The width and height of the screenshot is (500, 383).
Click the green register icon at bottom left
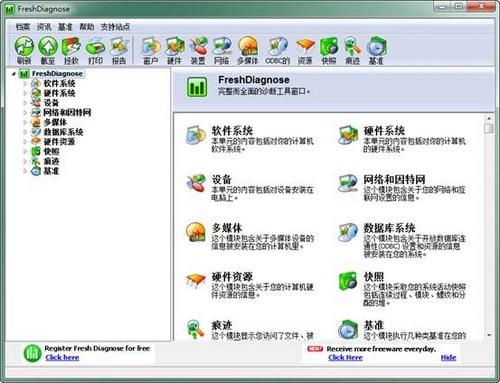tap(32, 353)
